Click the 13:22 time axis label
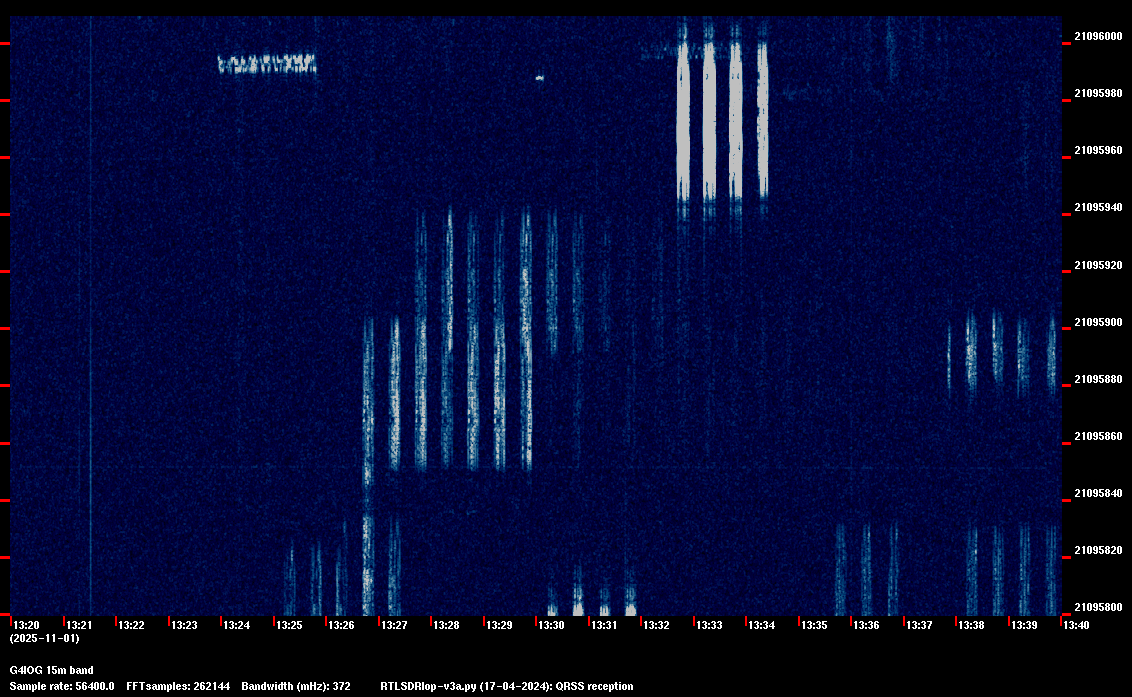The height and width of the screenshot is (697, 1132). coord(131,625)
